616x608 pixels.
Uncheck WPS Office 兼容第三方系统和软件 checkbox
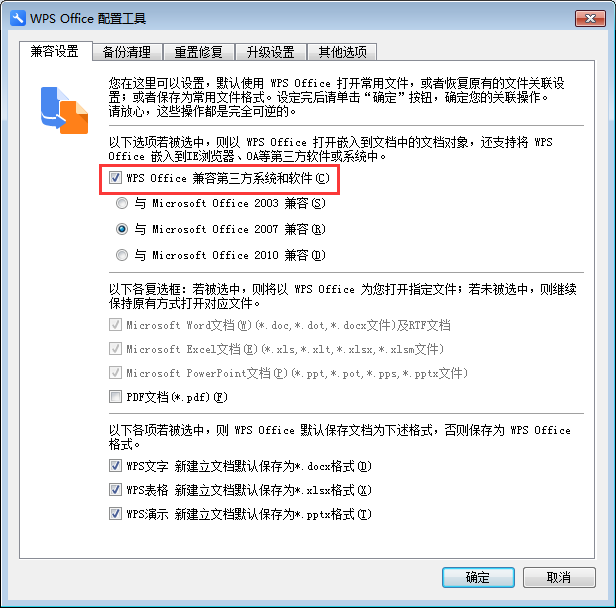click(115, 178)
